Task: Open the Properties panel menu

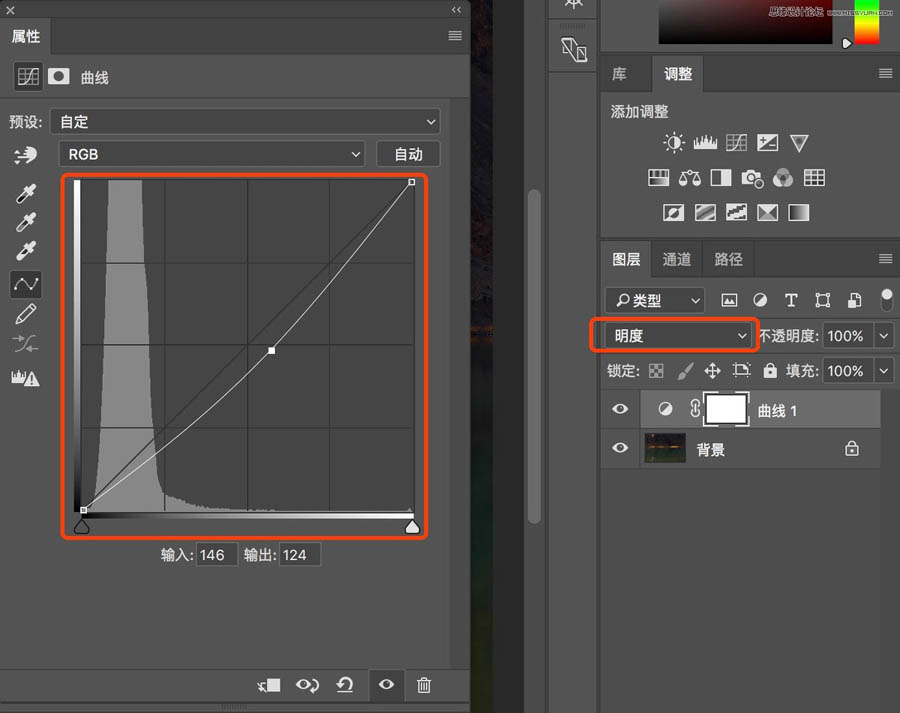Action: [455, 36]
